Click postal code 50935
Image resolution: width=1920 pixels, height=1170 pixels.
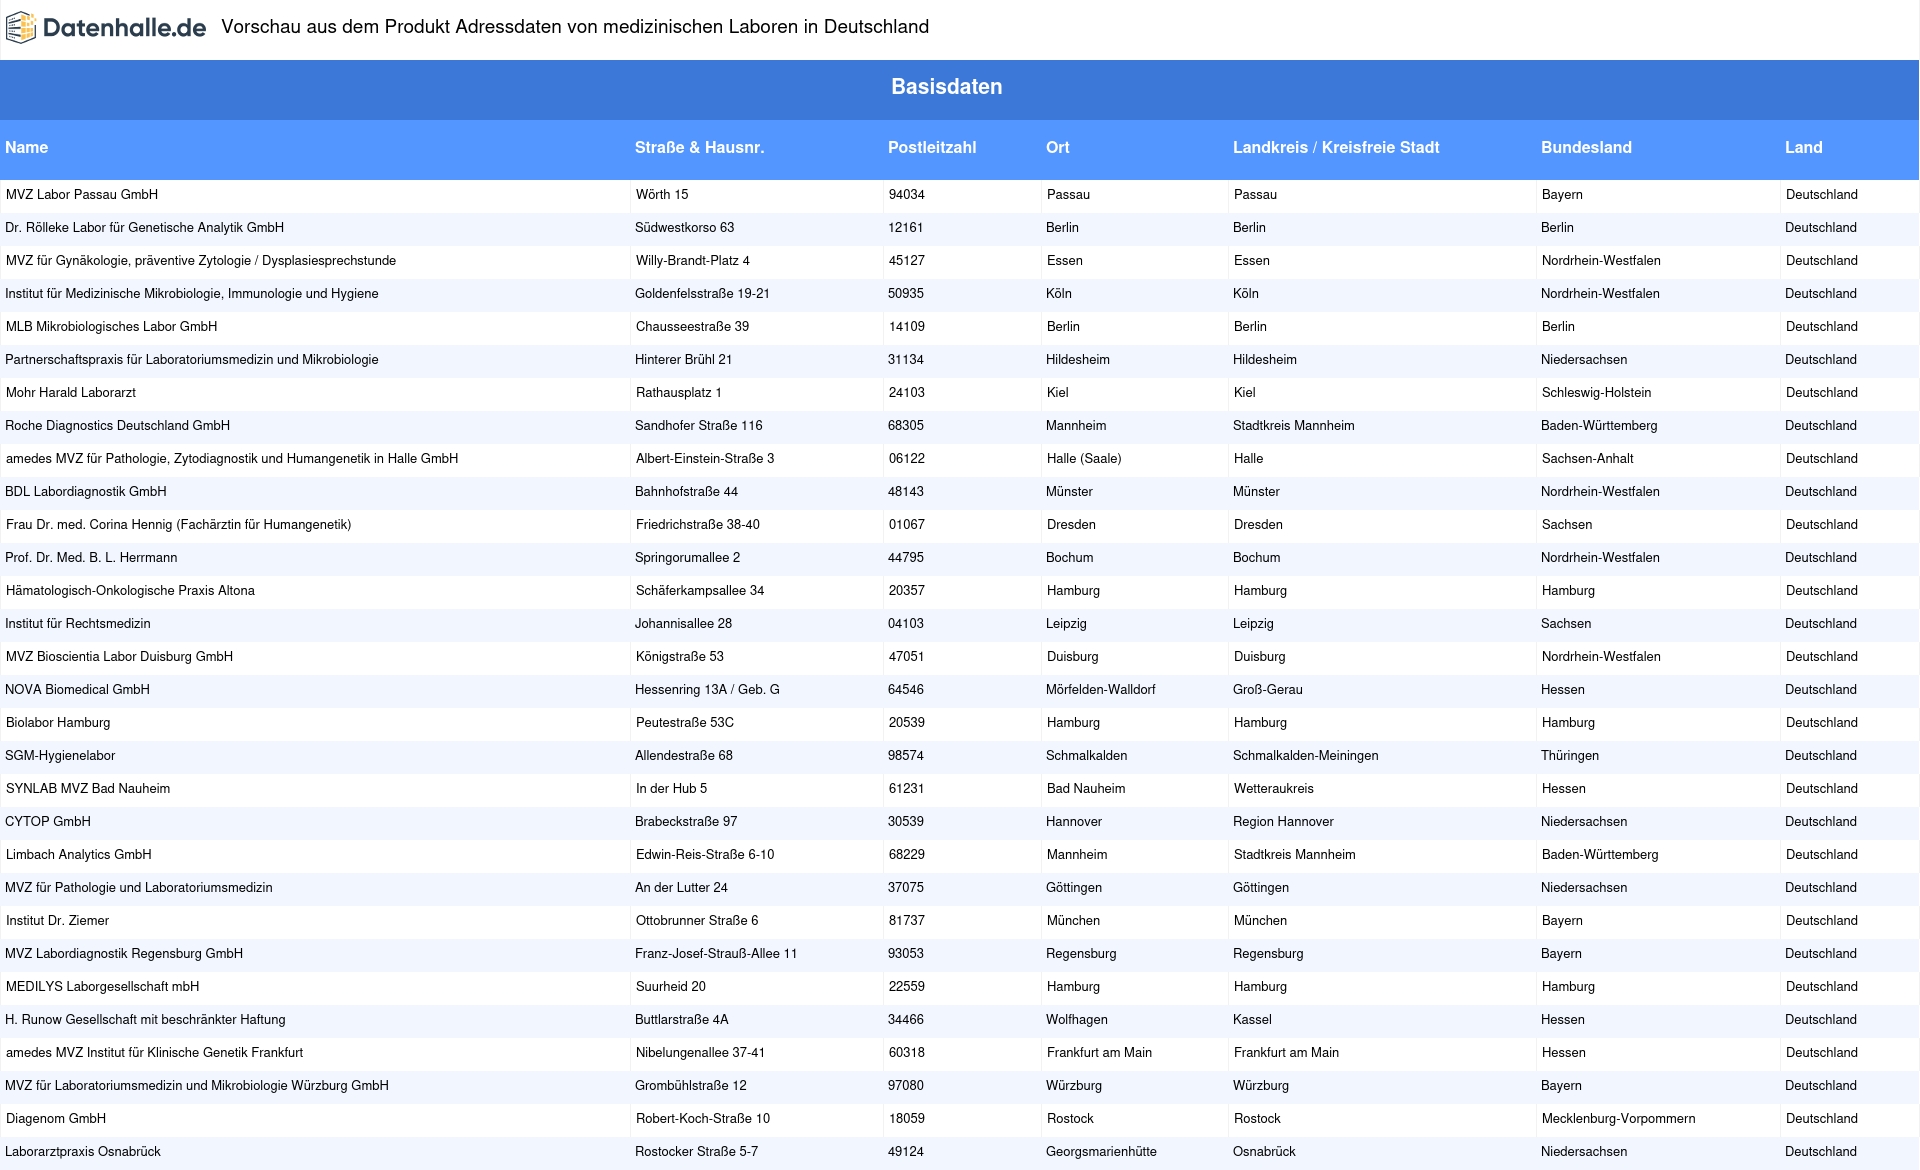tap(906, 294)
